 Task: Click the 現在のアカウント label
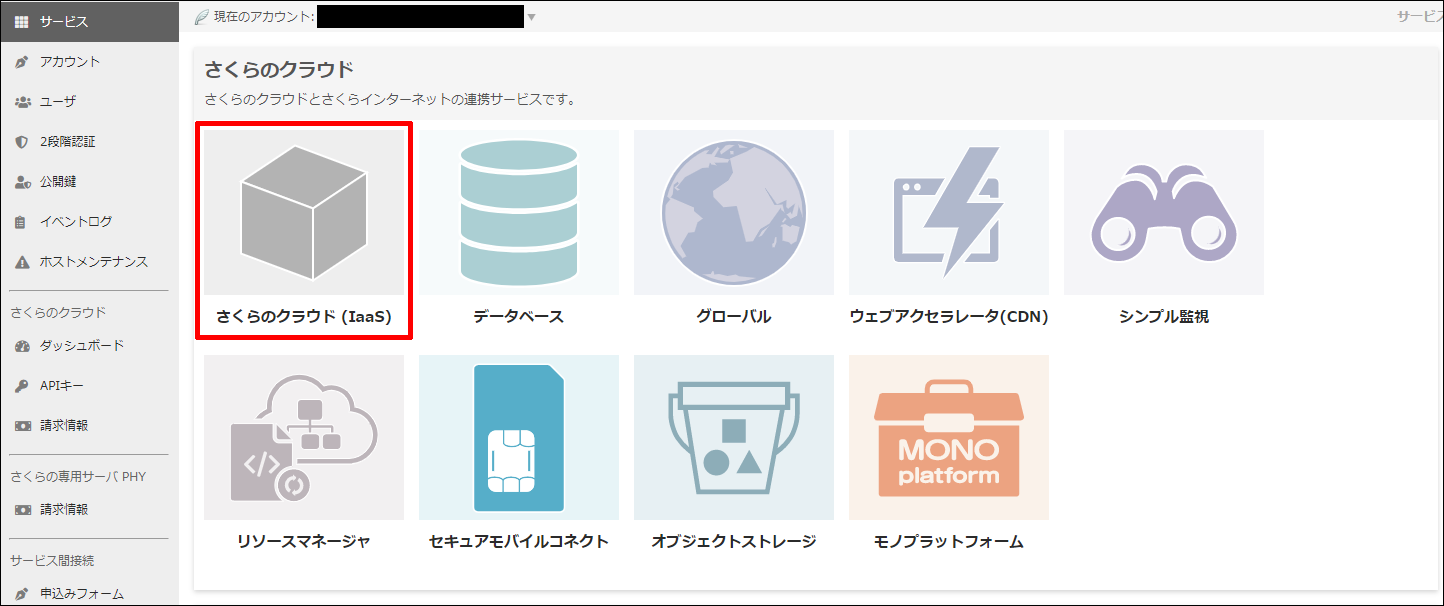(x=264, y=17)
